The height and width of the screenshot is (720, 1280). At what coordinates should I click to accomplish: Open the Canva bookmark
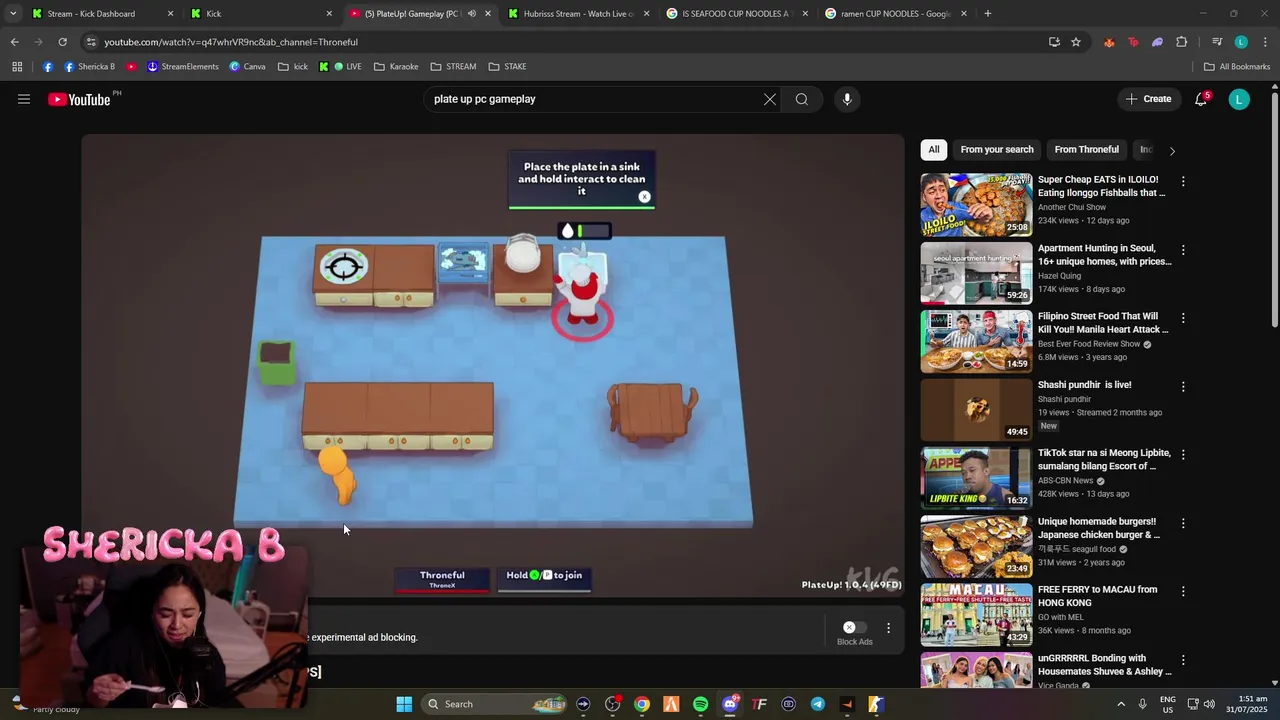coord(247,67)
